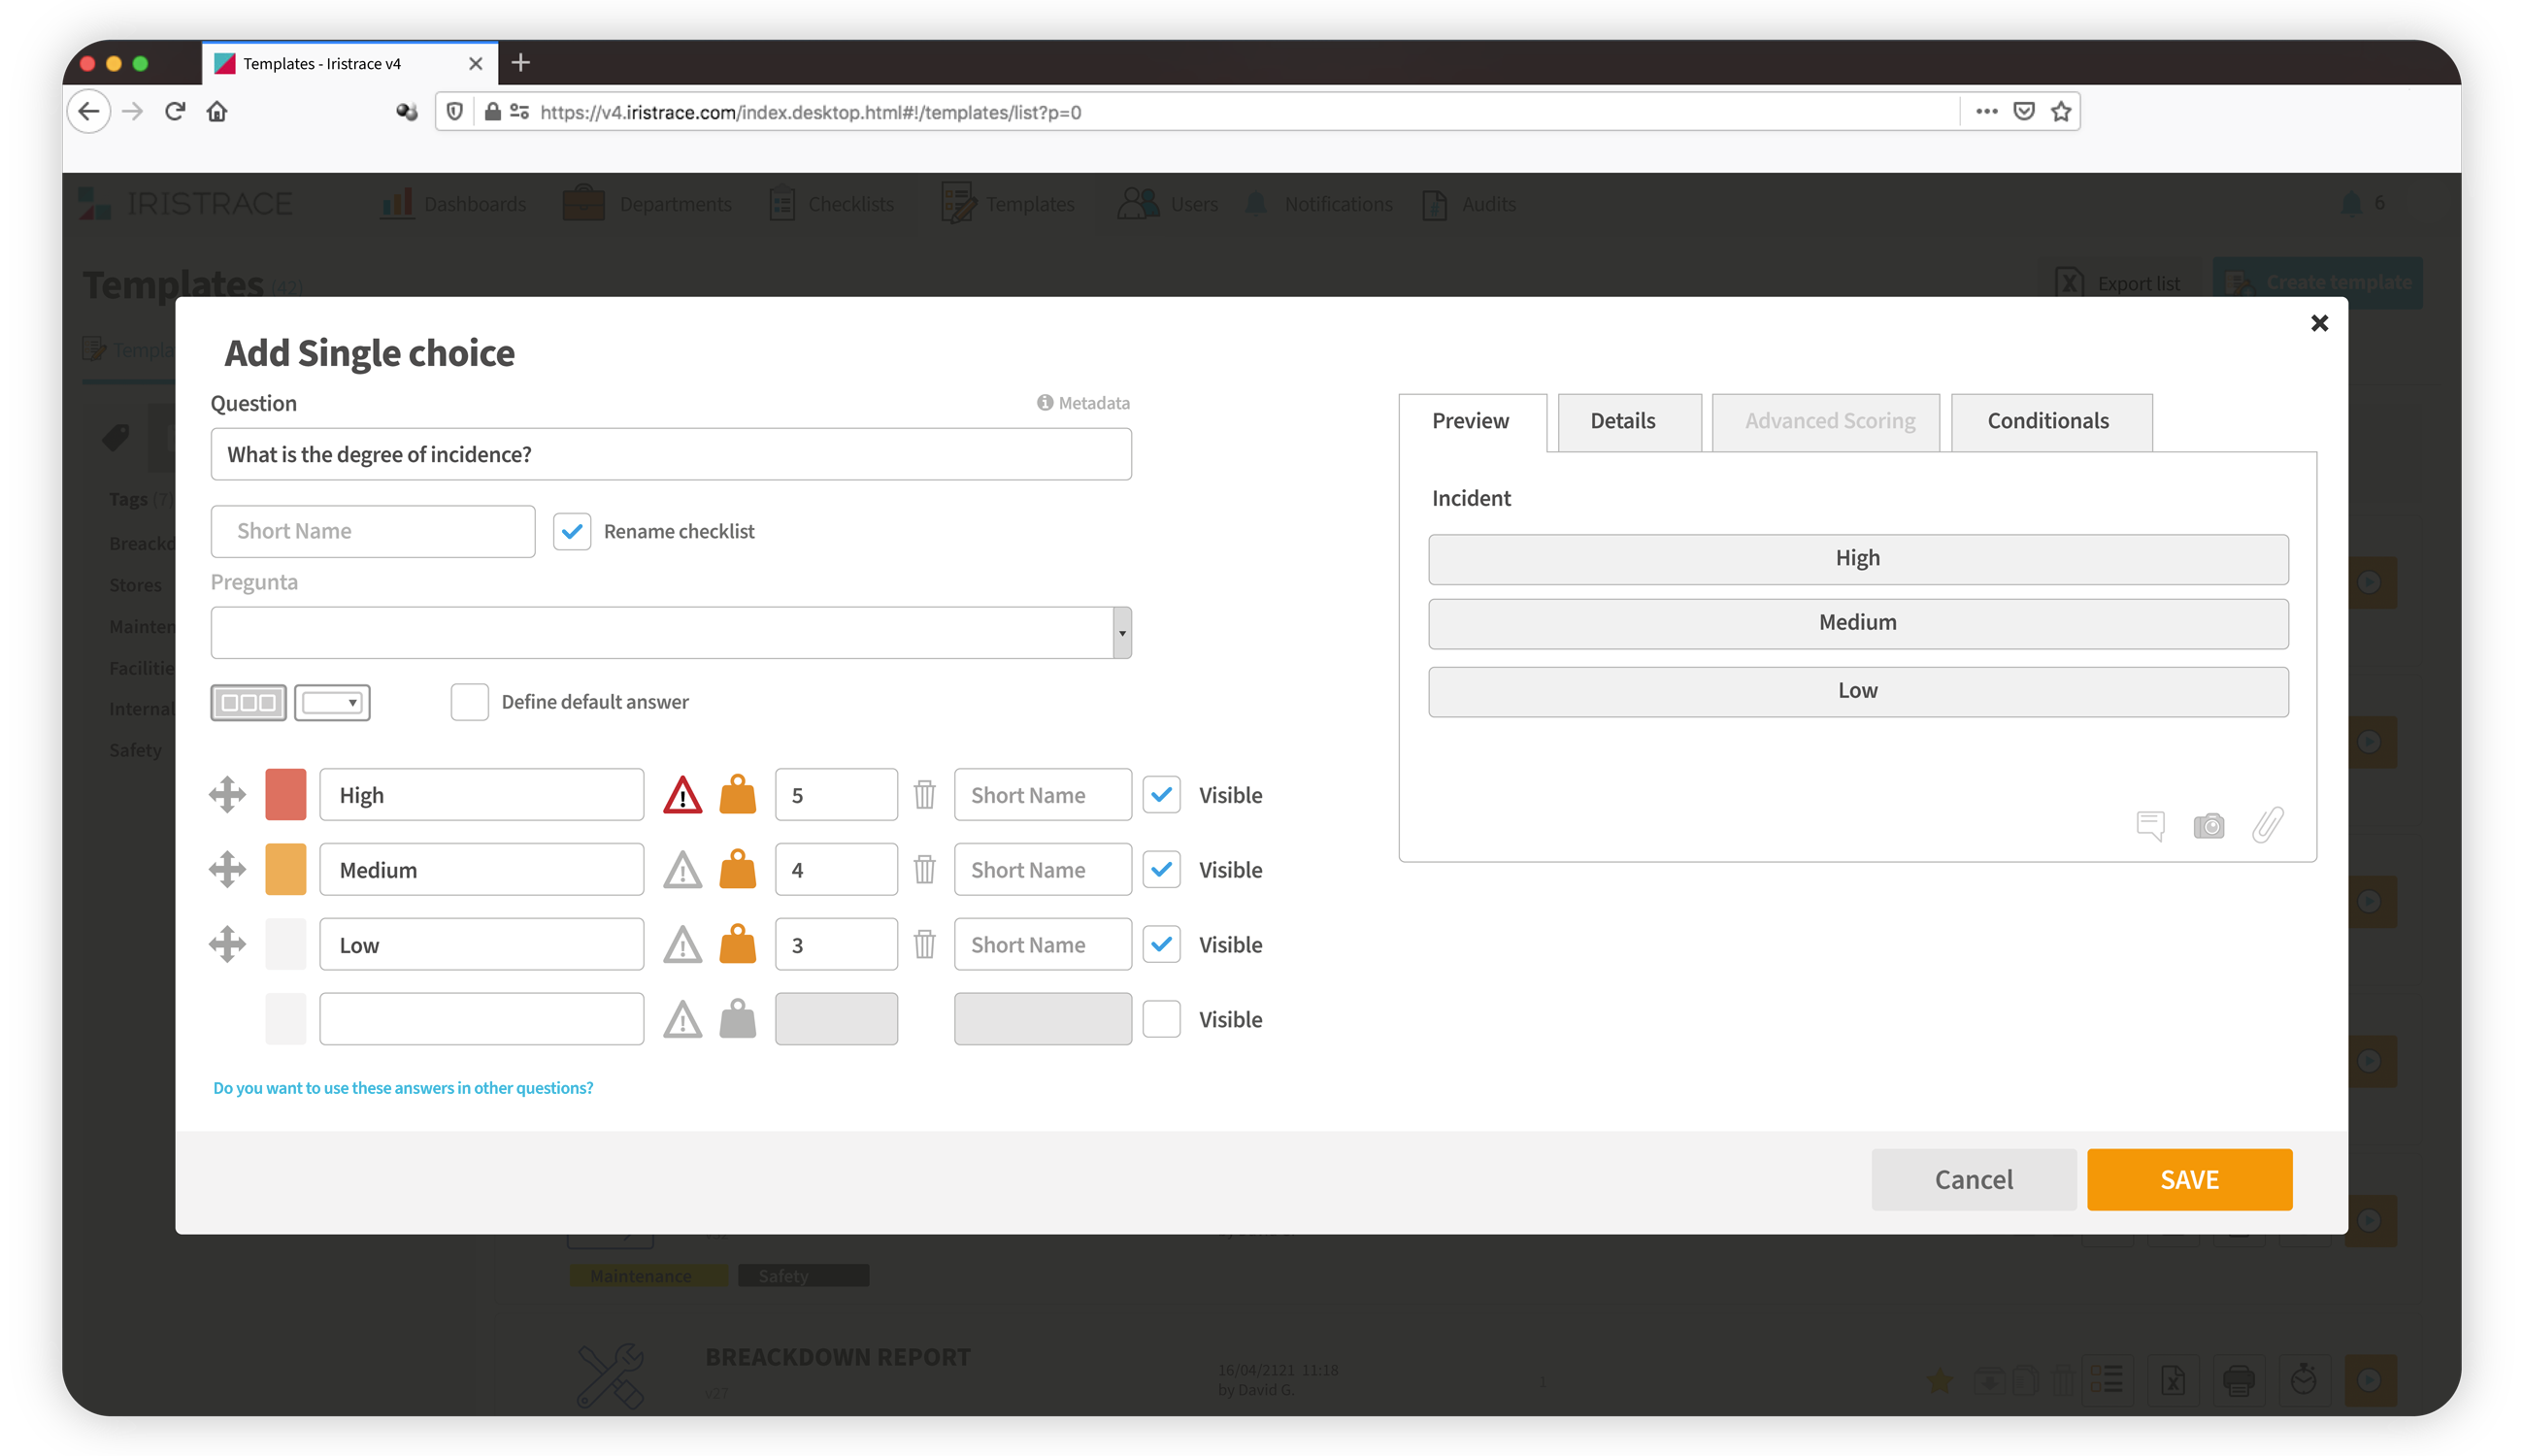2524x1456 pixels.
Task: Enable Define default answer checkbox
Action: click(x=470, y=702)
